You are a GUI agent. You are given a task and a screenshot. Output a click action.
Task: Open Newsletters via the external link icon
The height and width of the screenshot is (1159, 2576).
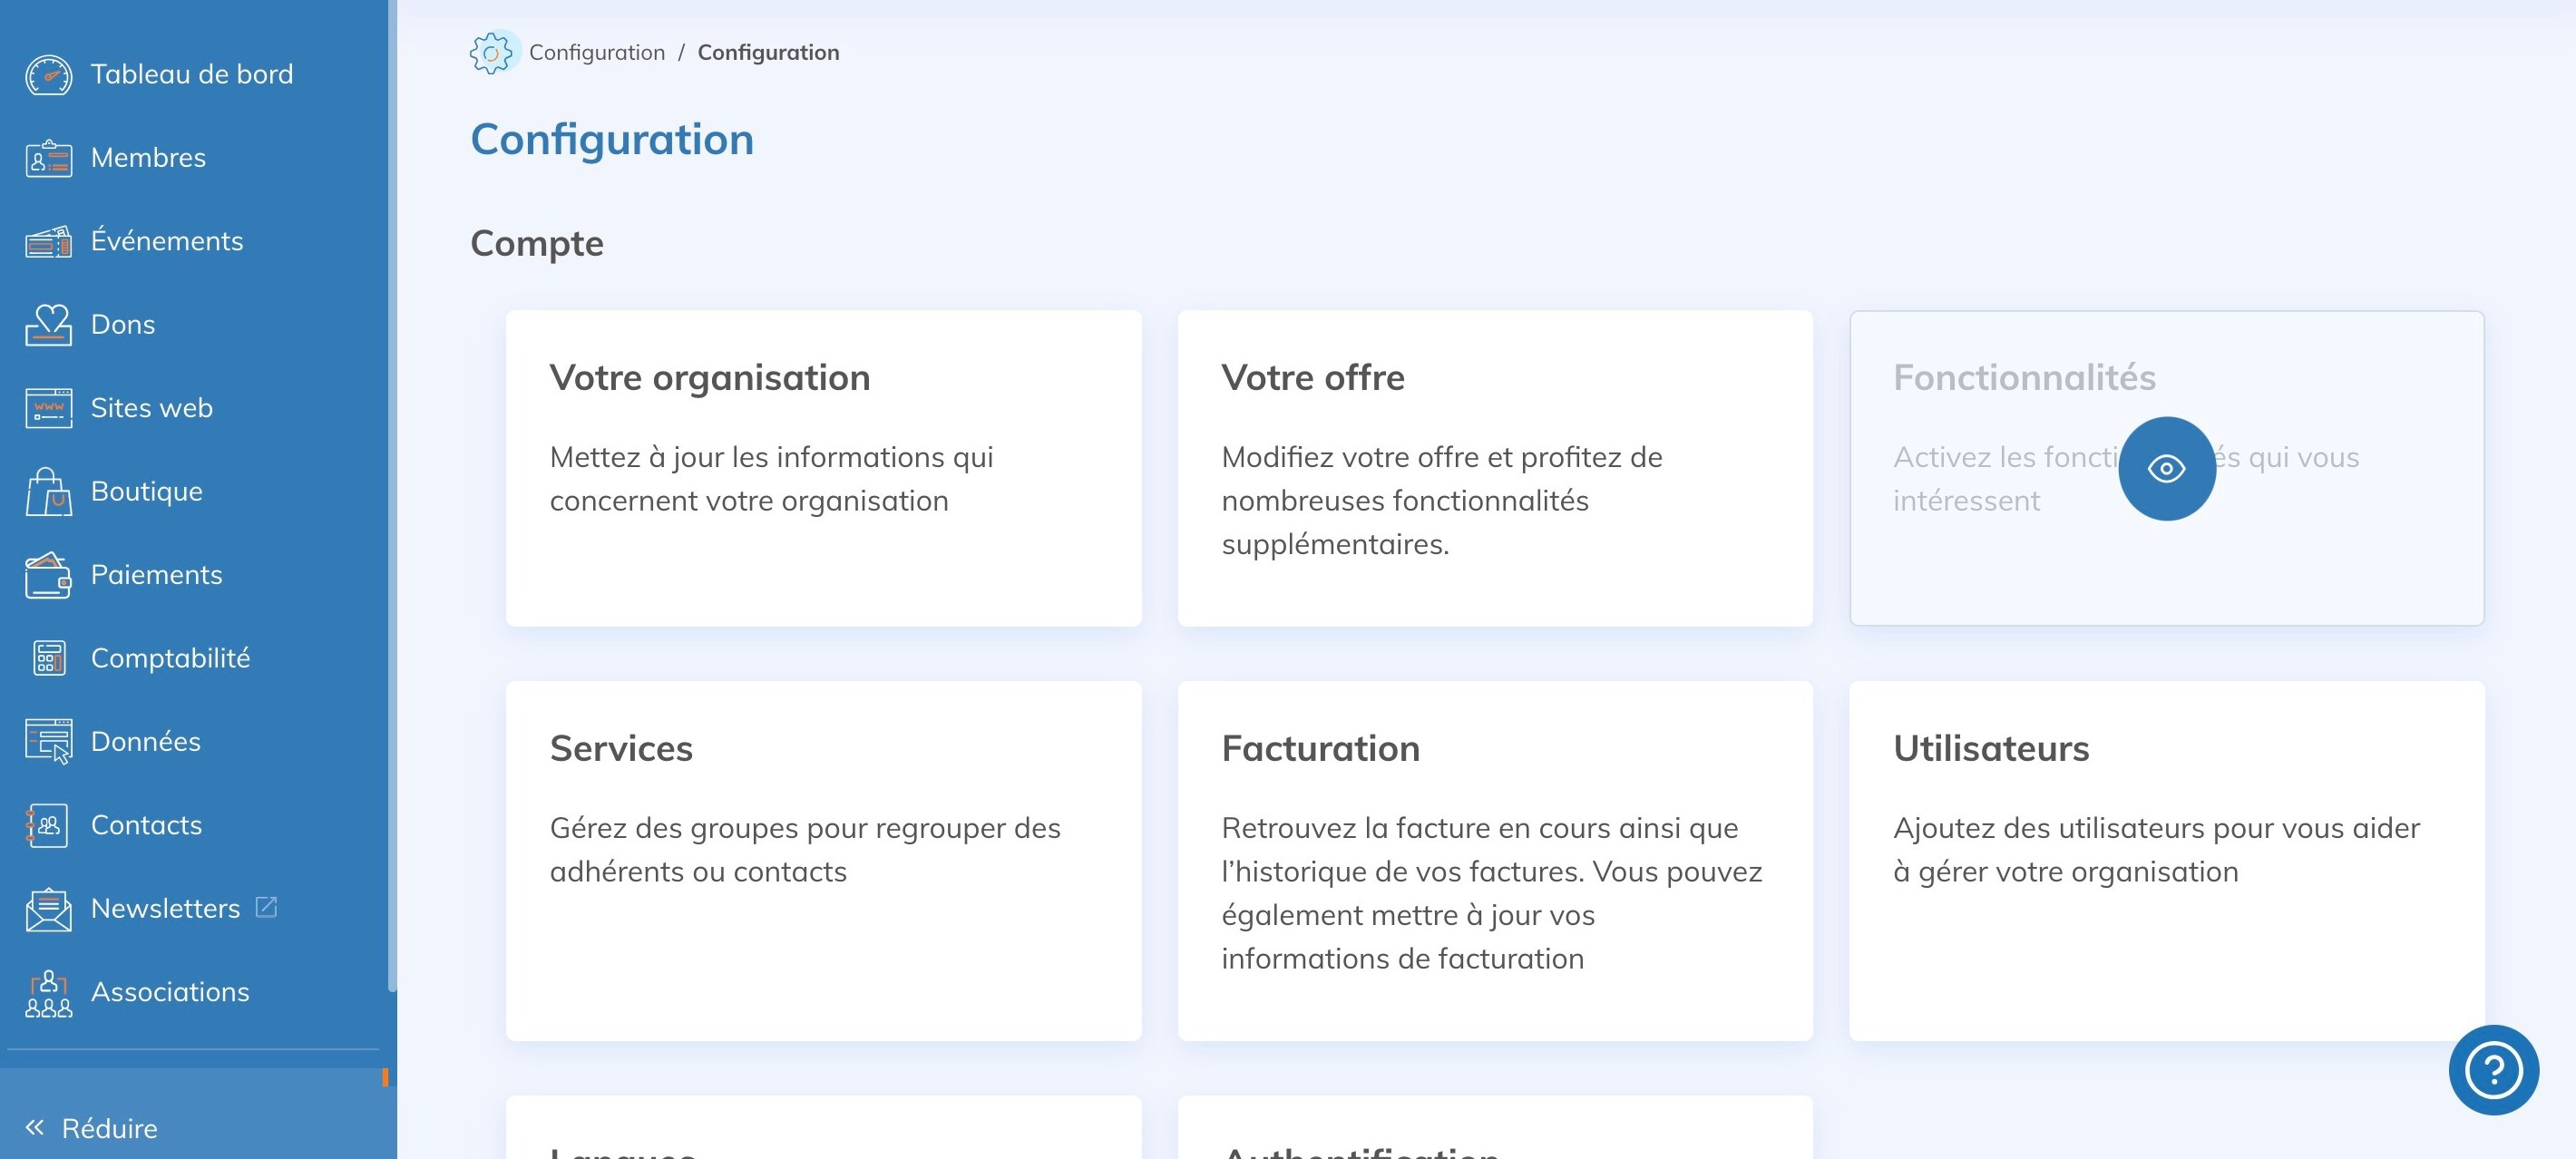[x=266, y=906]
